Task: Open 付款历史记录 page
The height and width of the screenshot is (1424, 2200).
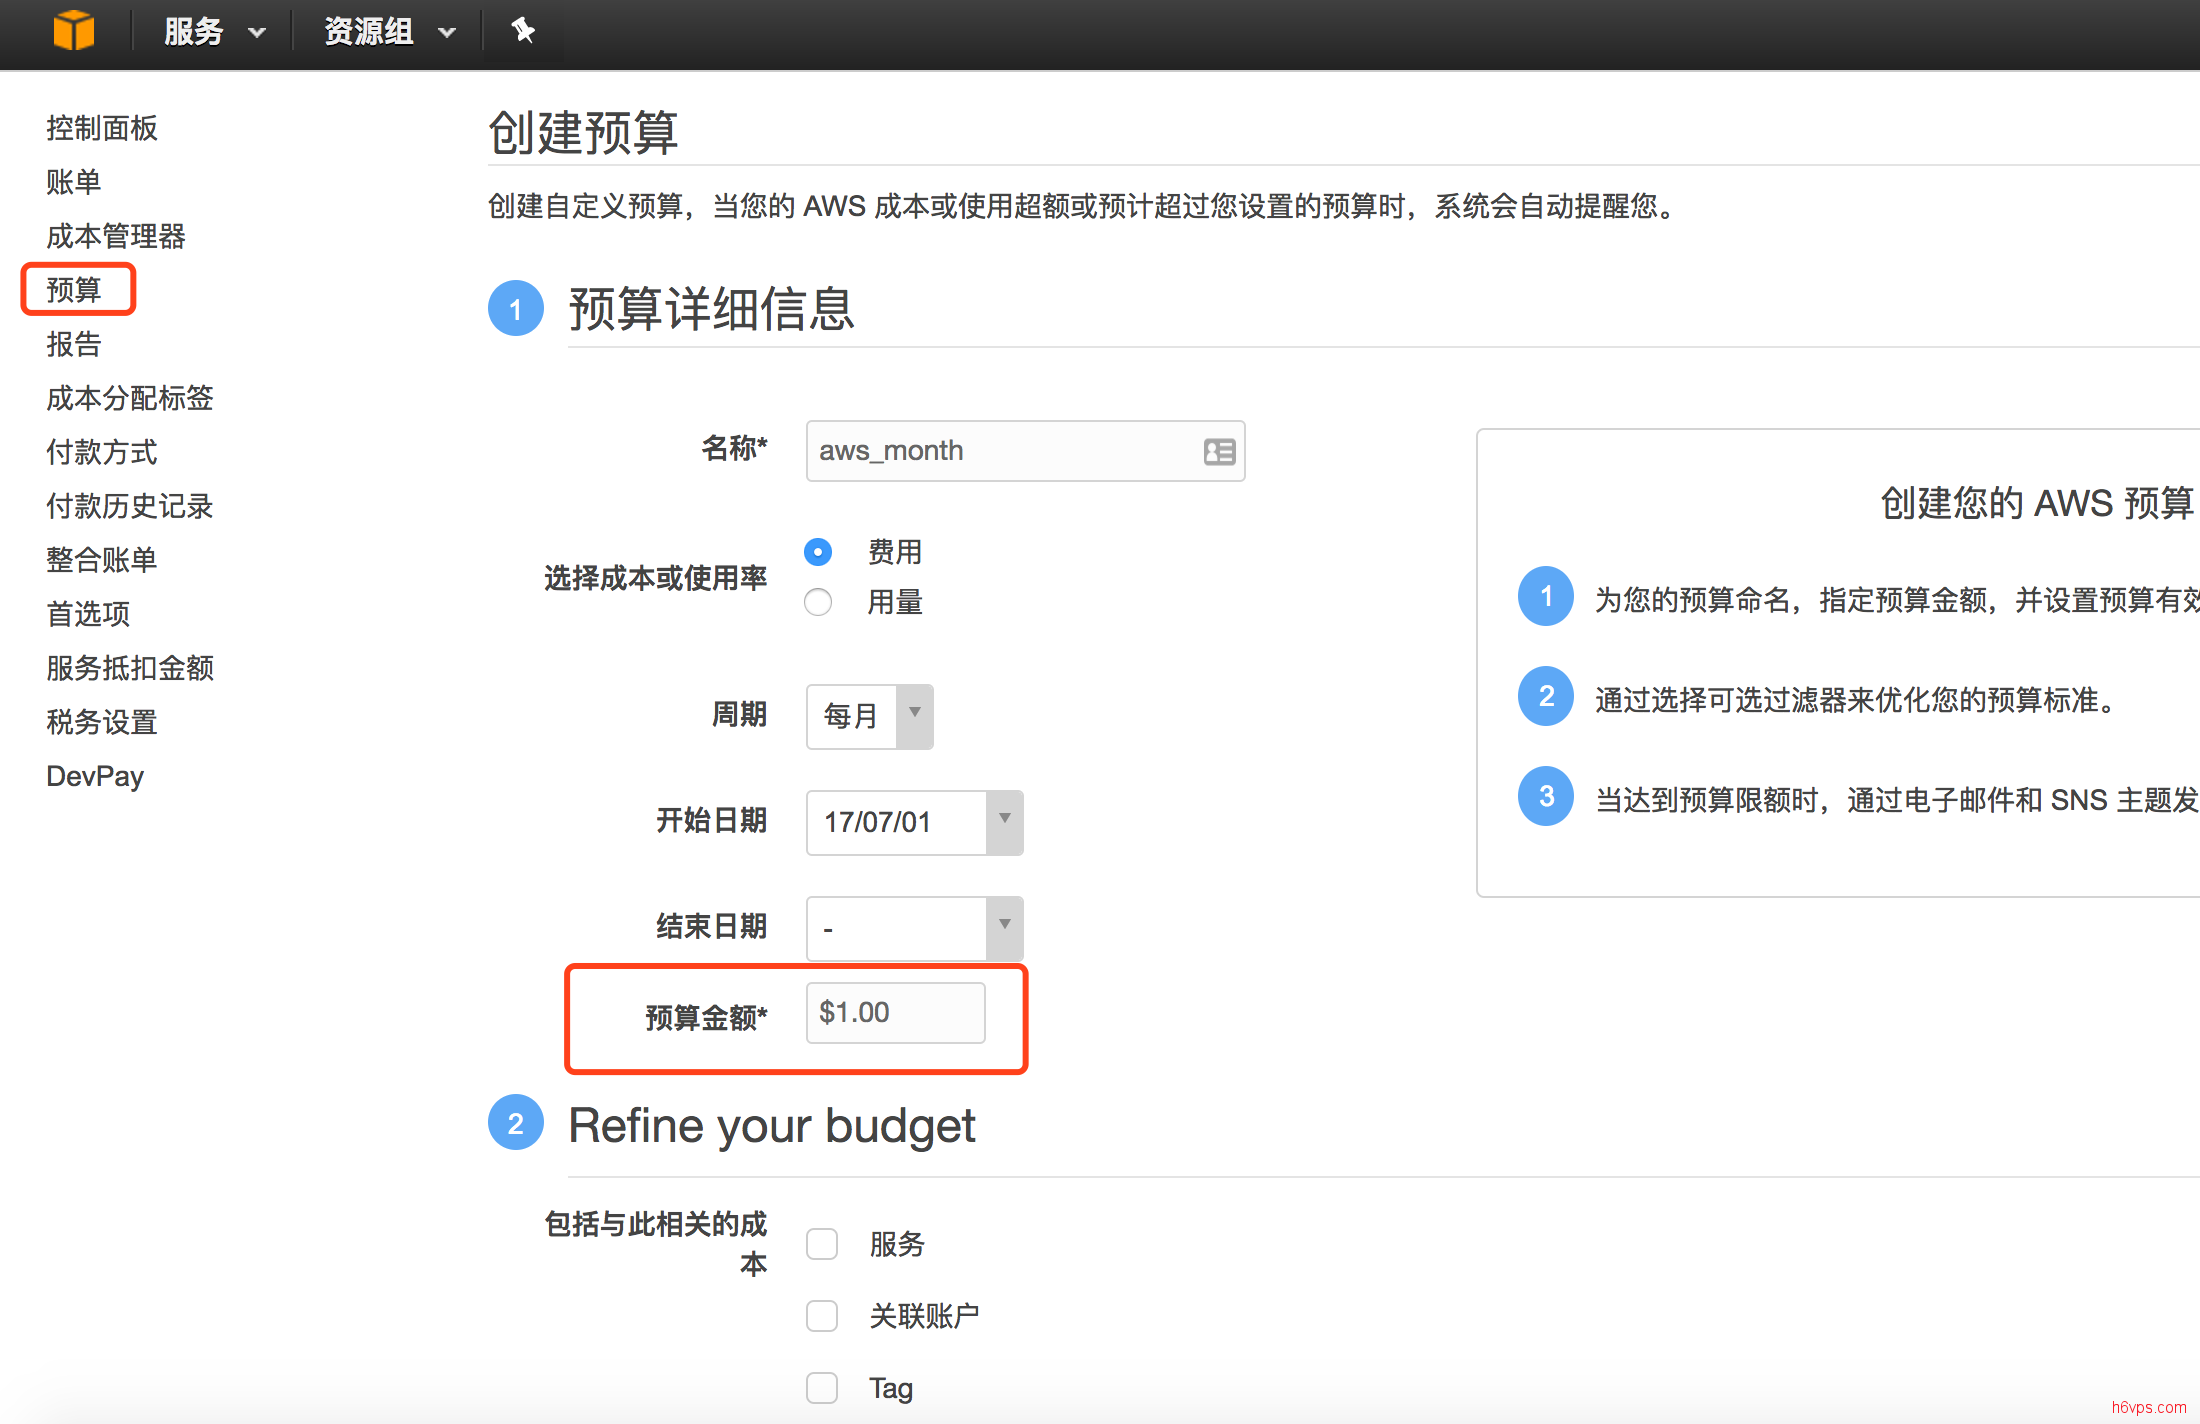Action: point(130,506)
